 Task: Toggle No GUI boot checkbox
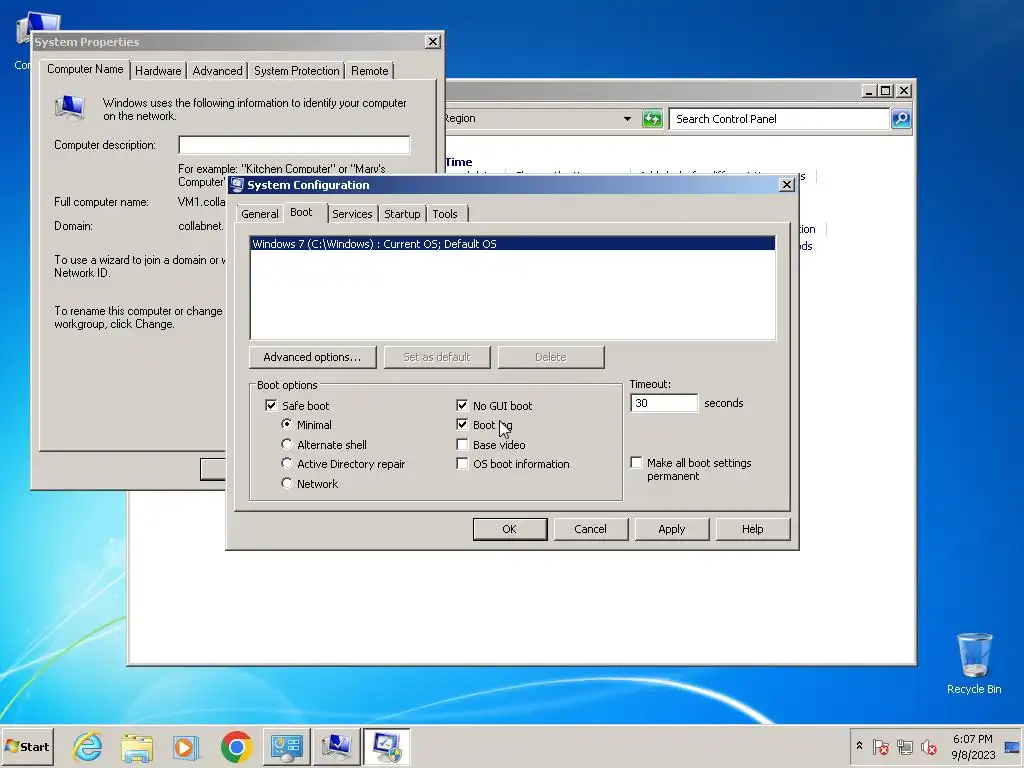462,406
